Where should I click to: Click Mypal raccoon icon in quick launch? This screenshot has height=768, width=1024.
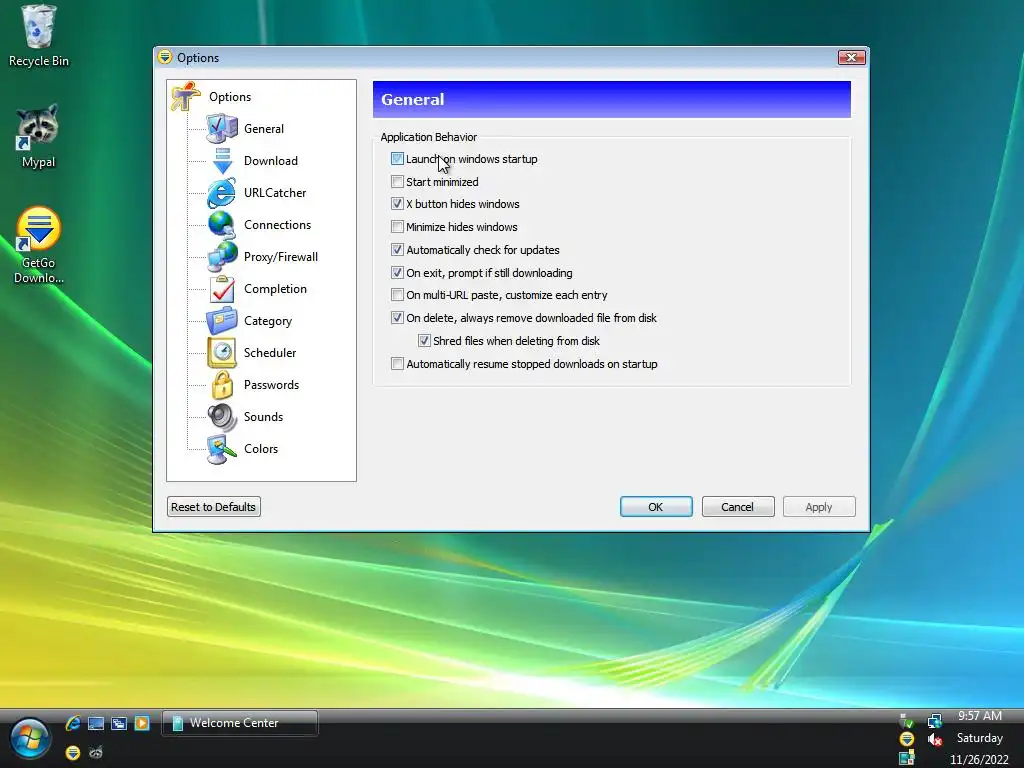[x=96, y=752]
